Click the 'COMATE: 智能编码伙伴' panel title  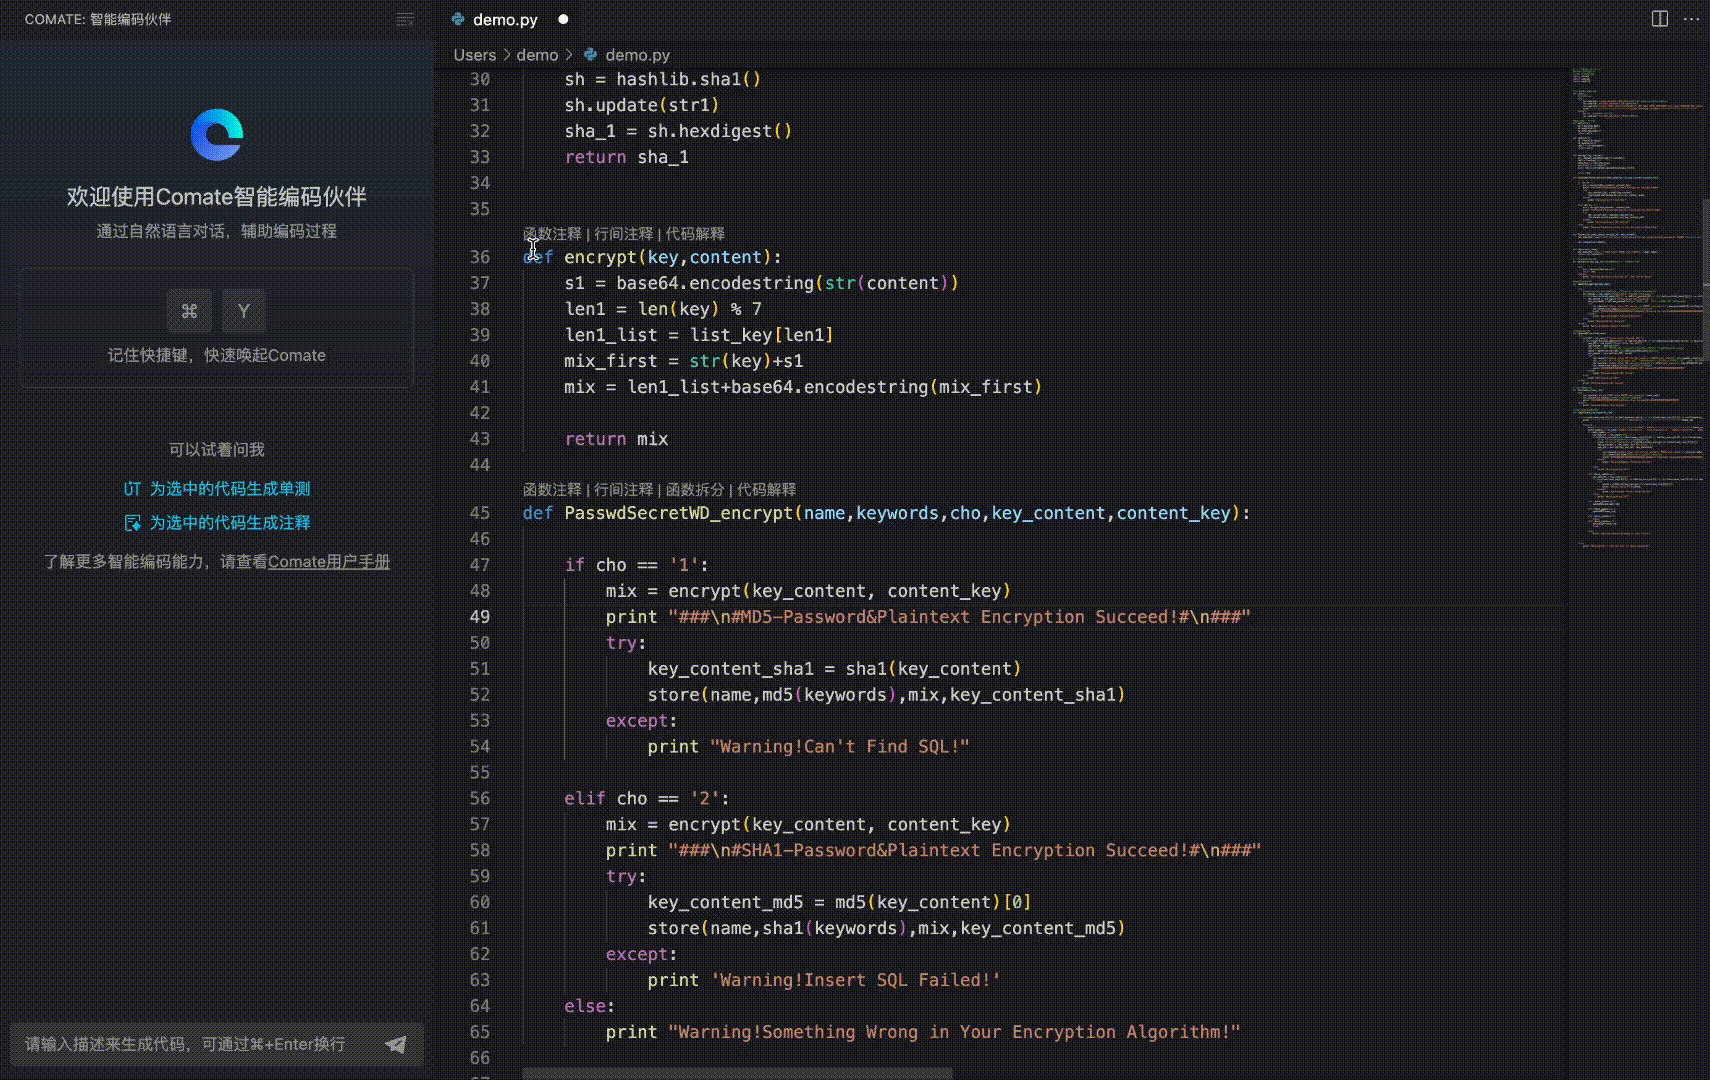click(98, 19)
